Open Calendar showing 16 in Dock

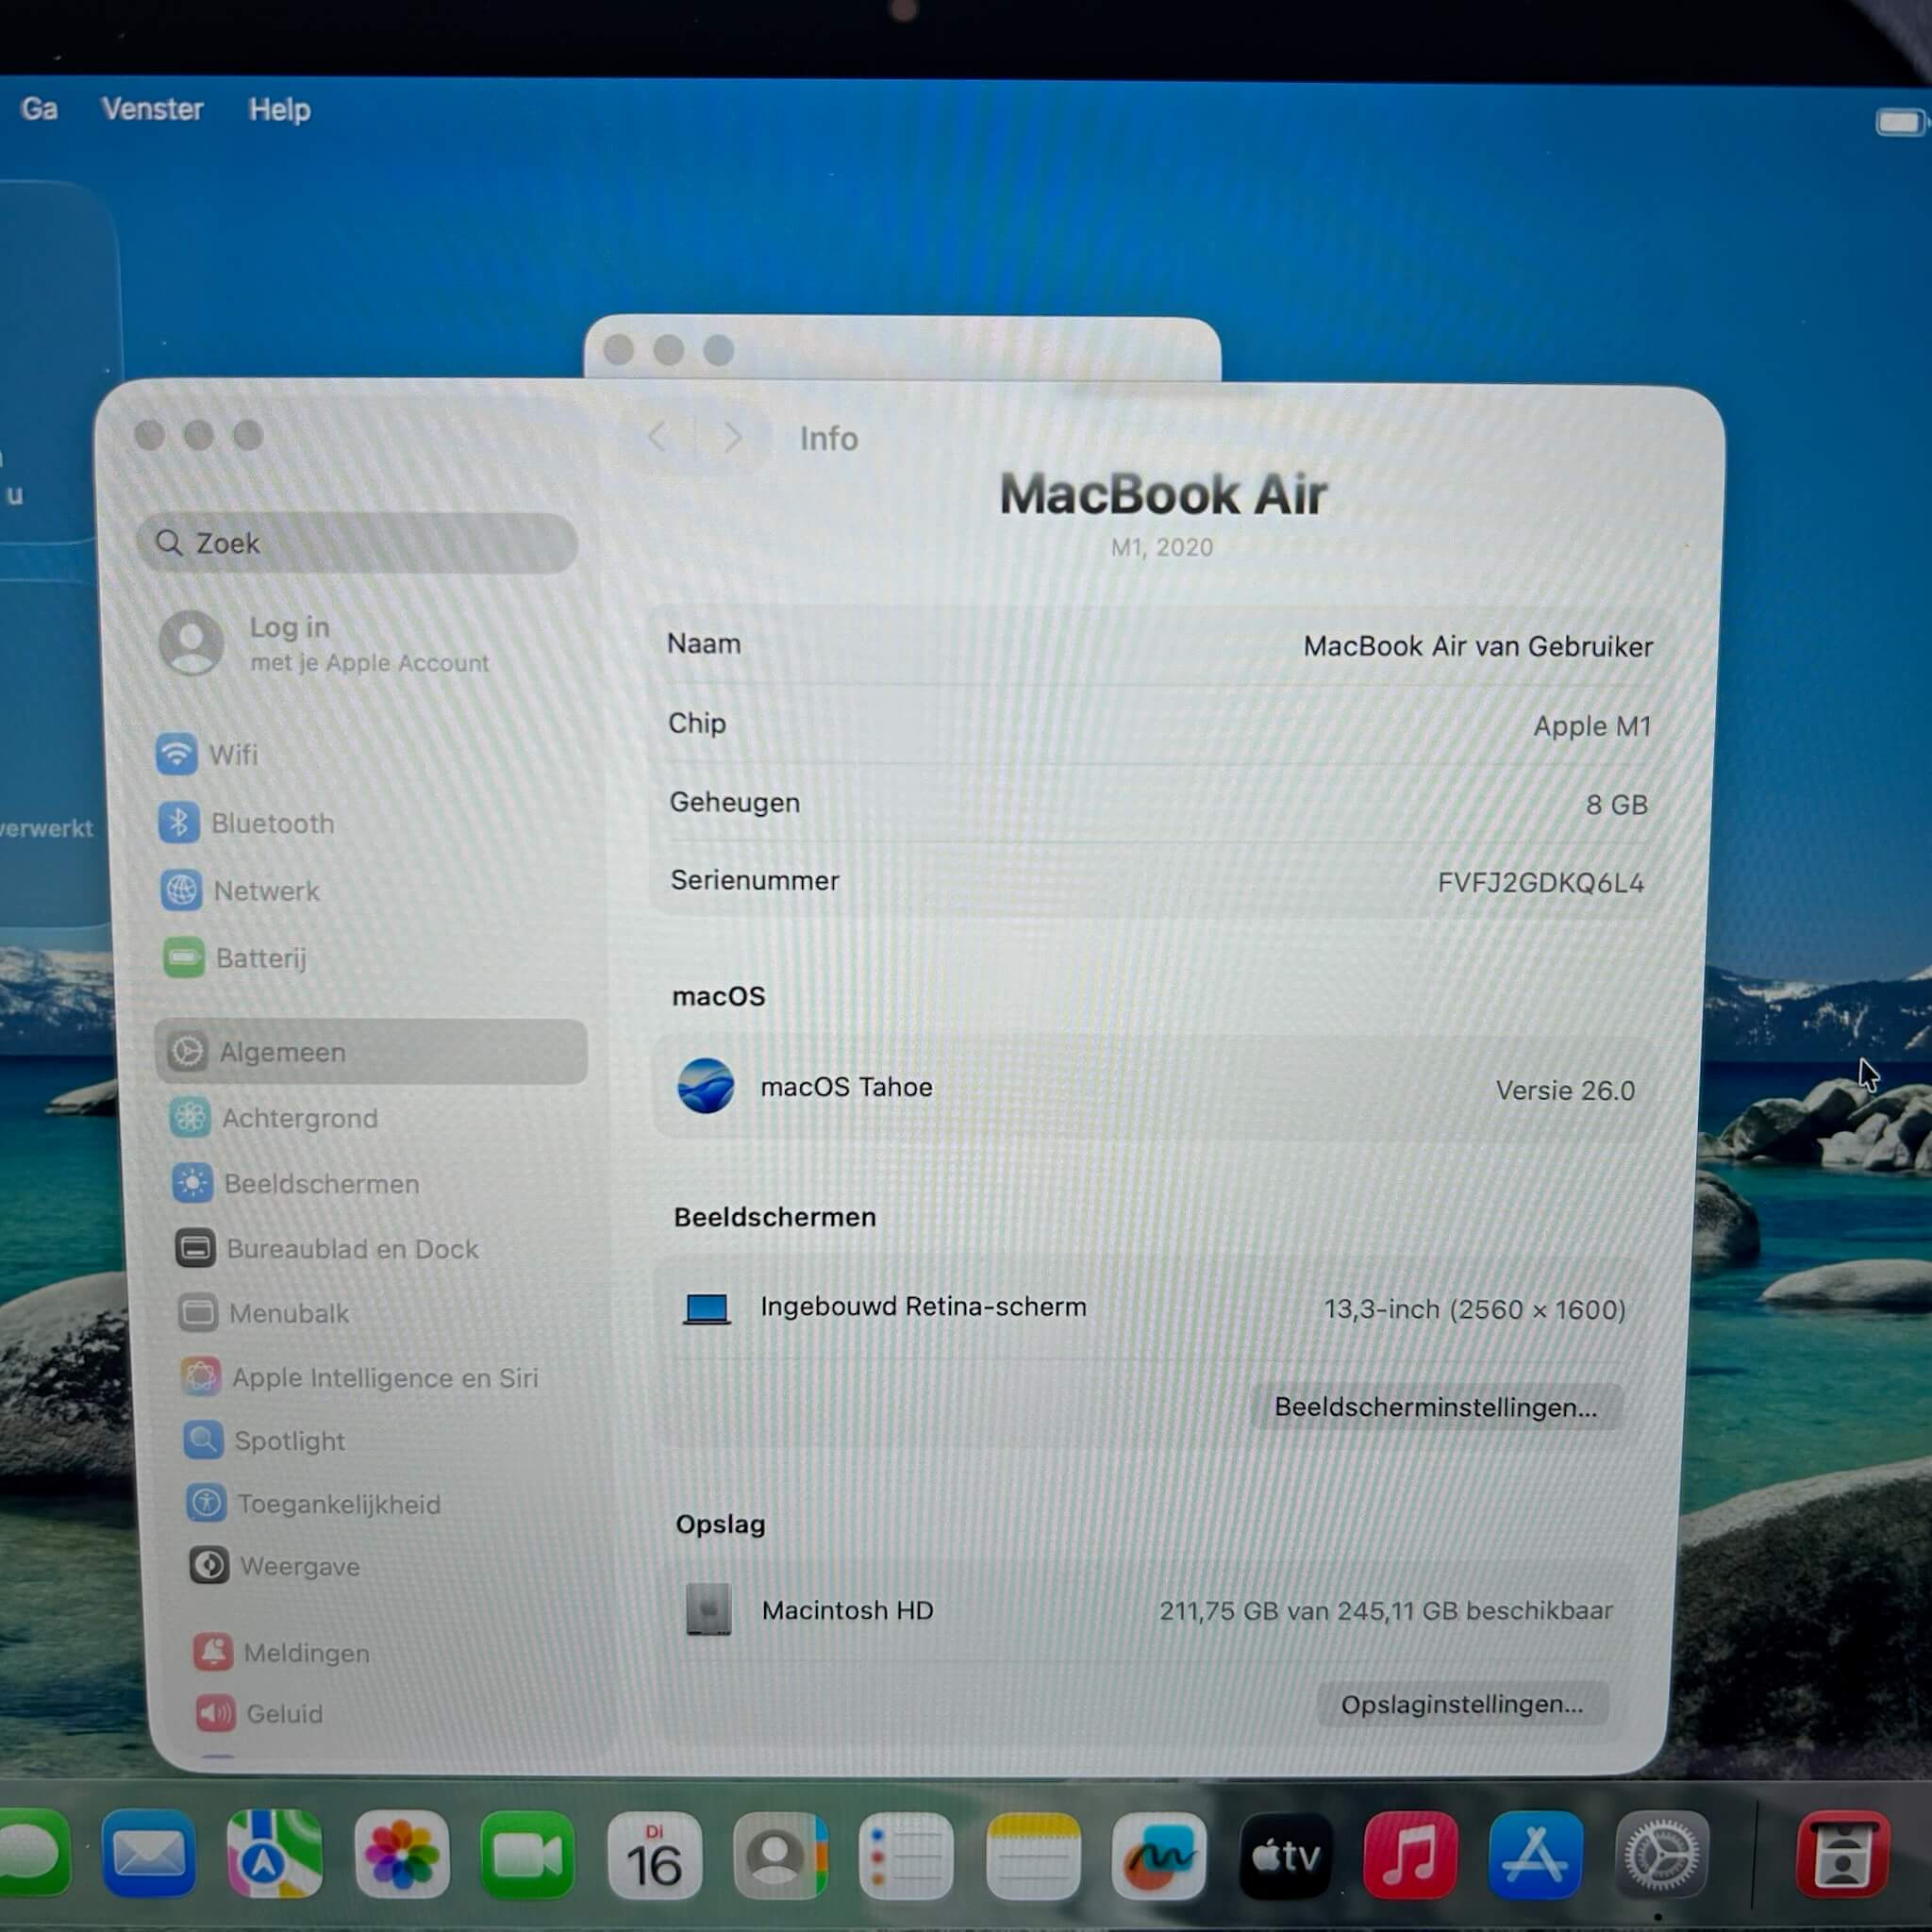(x=654, y=1856)
